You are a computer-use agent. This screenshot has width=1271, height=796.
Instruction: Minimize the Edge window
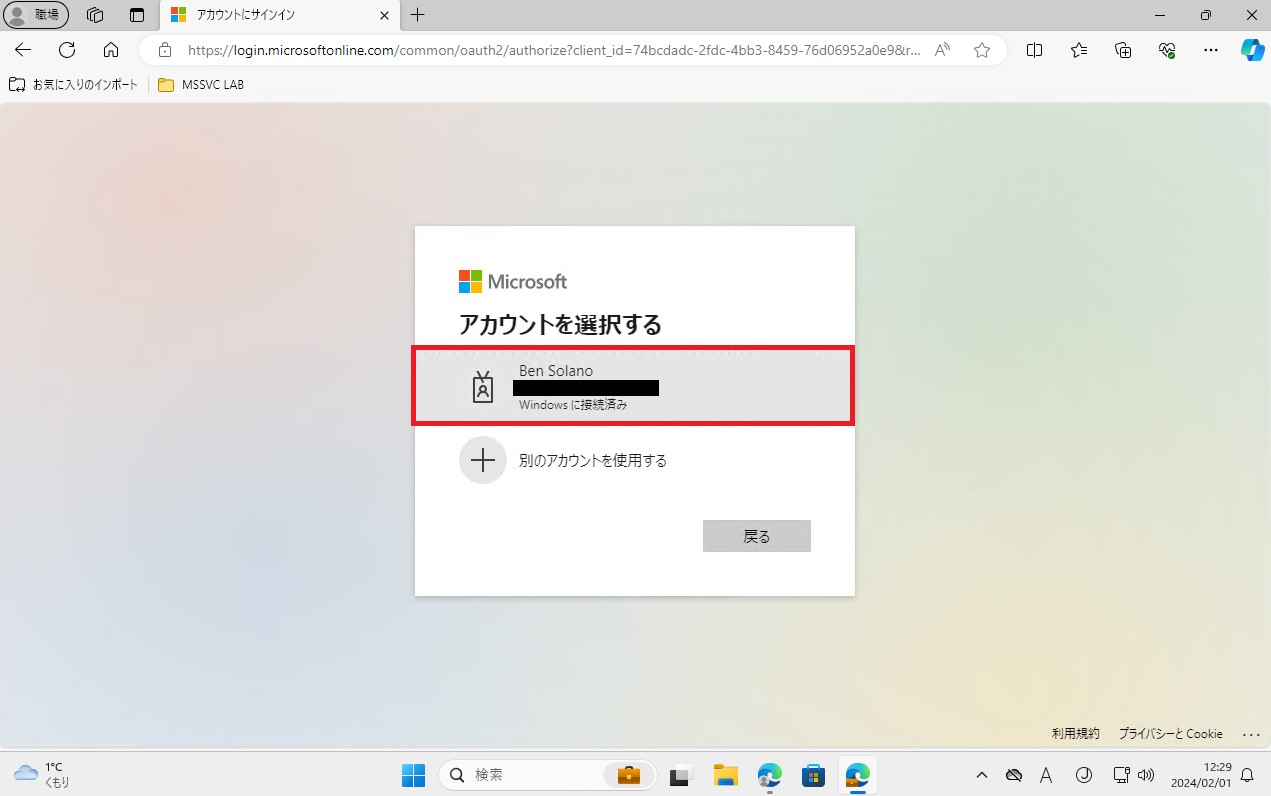[1159, 15]
